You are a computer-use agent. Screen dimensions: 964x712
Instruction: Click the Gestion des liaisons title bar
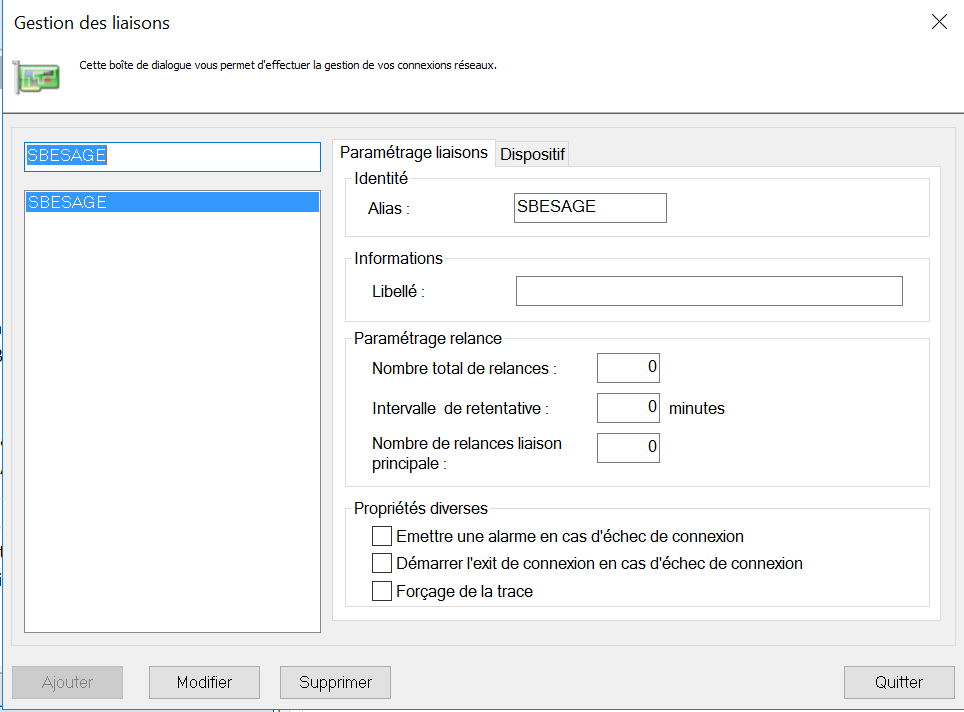pos(400,22)
